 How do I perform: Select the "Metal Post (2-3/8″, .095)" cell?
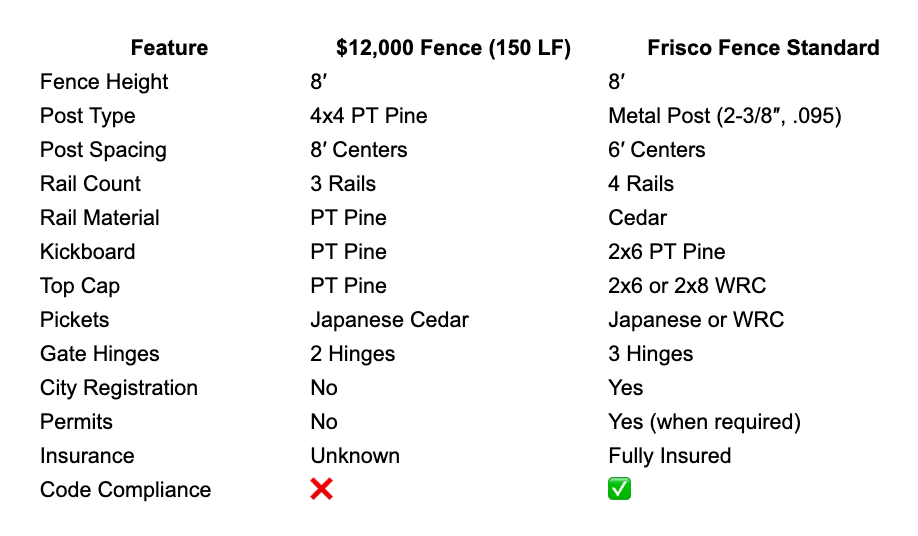[724, 116]
